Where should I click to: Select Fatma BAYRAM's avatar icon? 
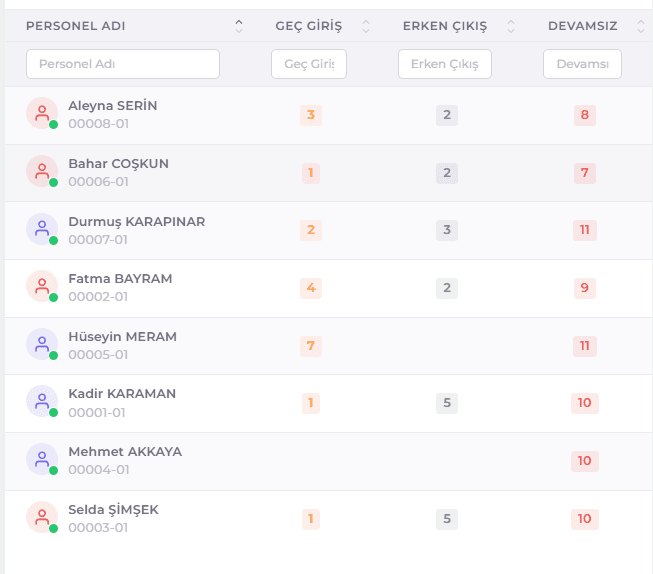click(42, 286)
